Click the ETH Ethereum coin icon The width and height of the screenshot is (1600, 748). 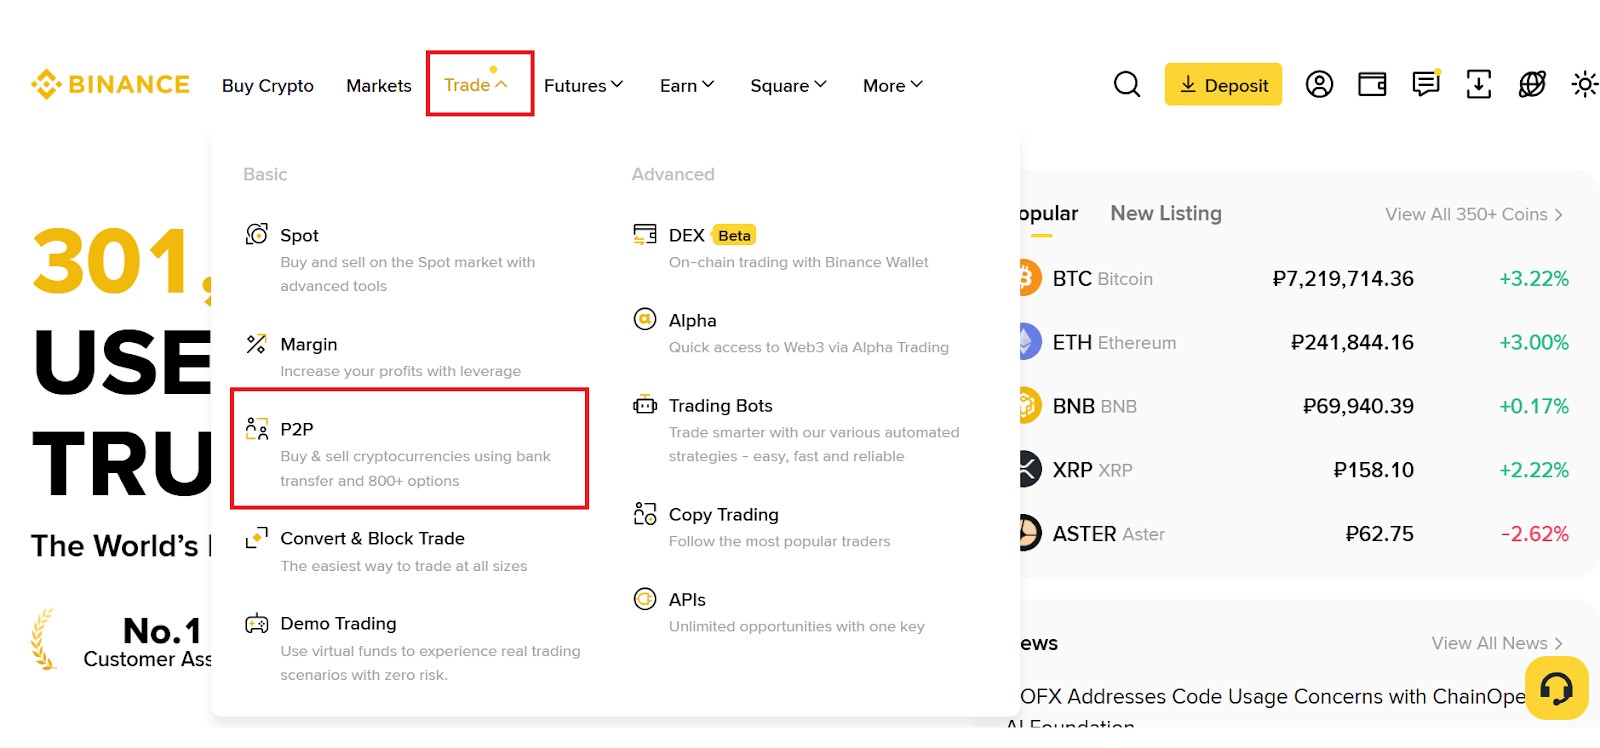(1030, 342)
